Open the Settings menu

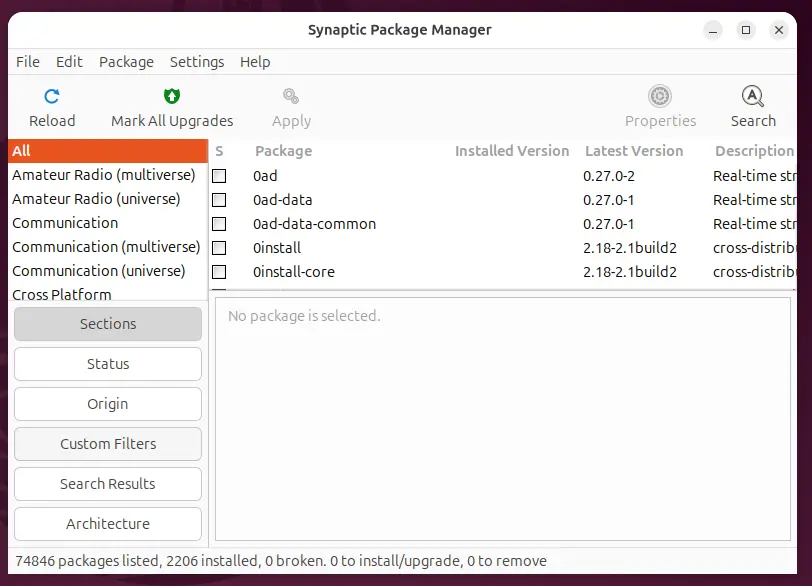tap(196, 62)
